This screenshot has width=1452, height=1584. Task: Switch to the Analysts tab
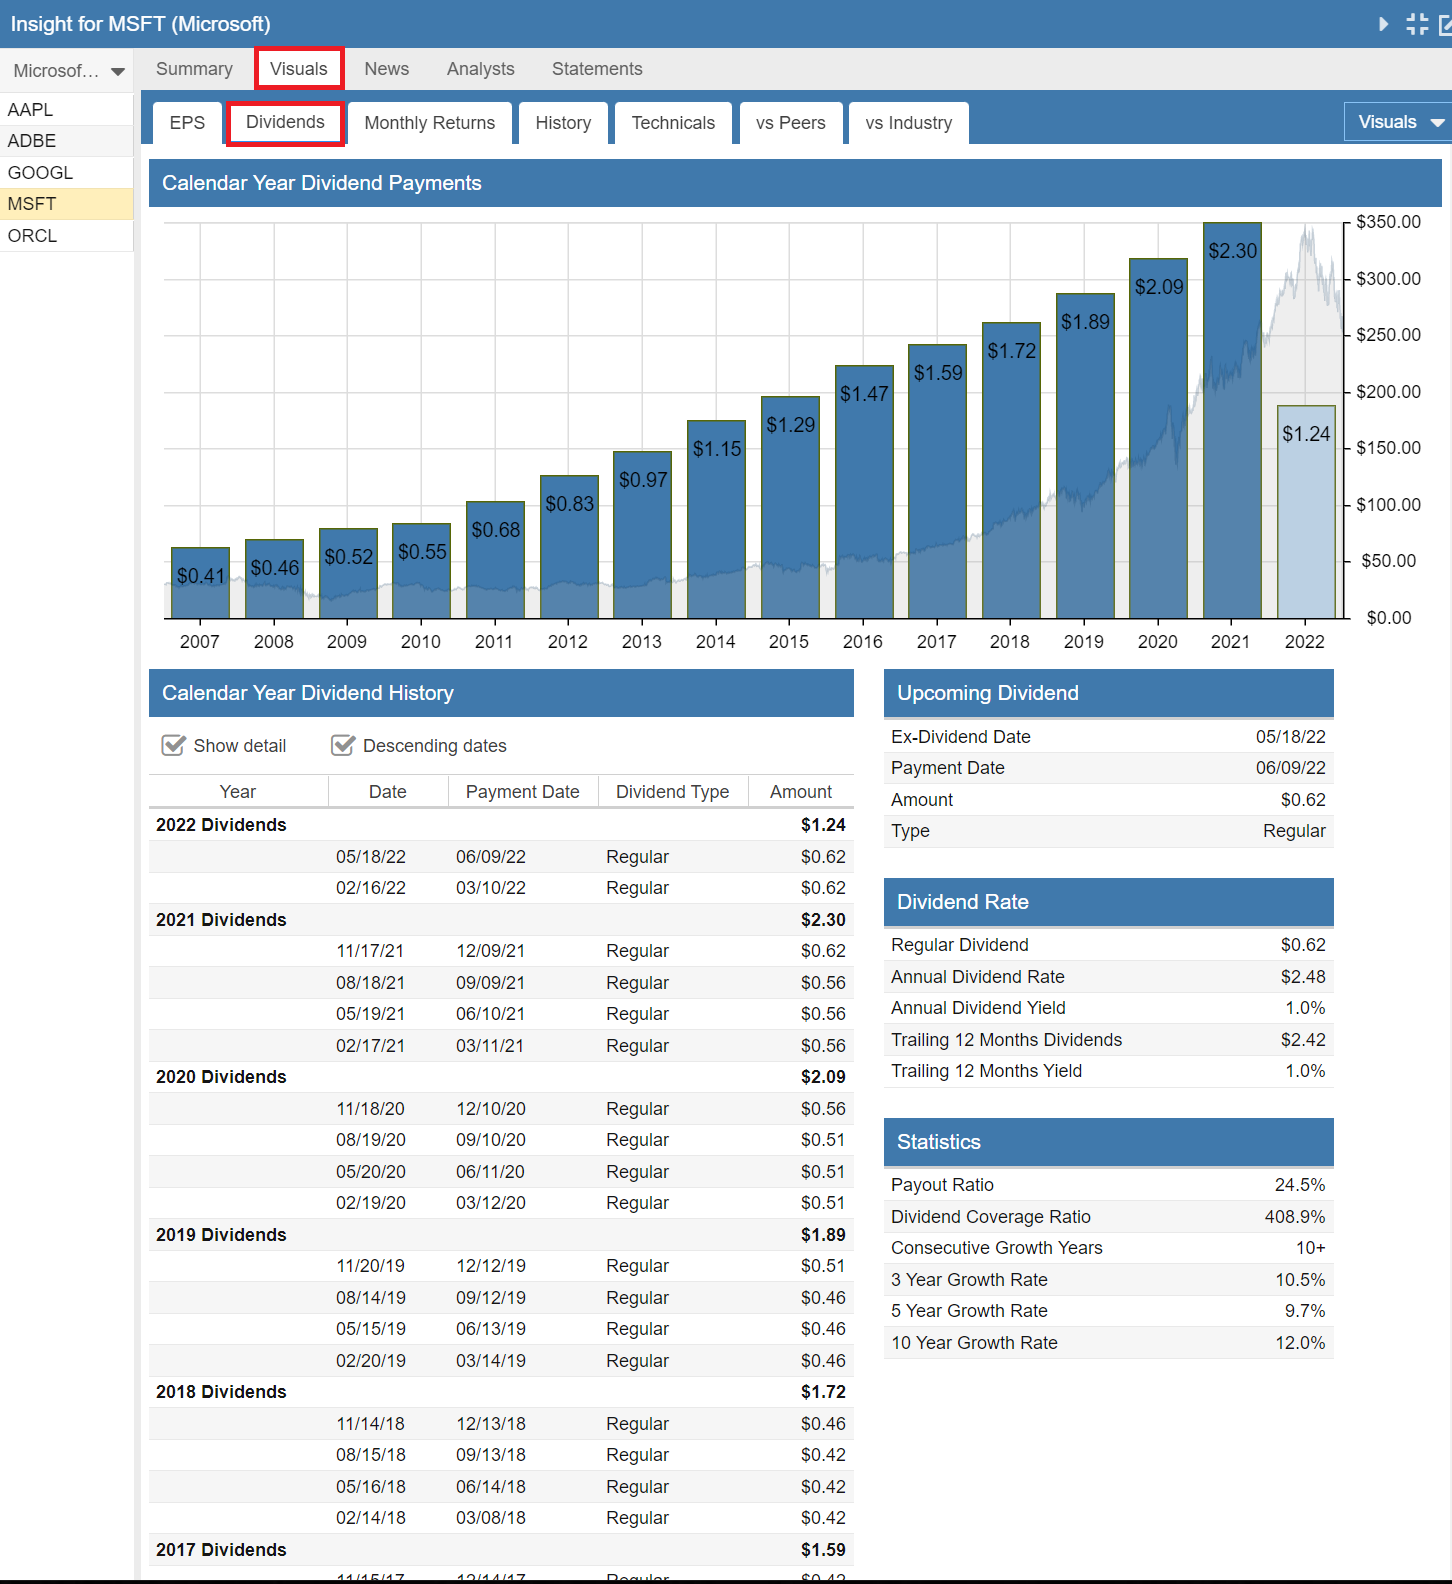coord(481,69)
